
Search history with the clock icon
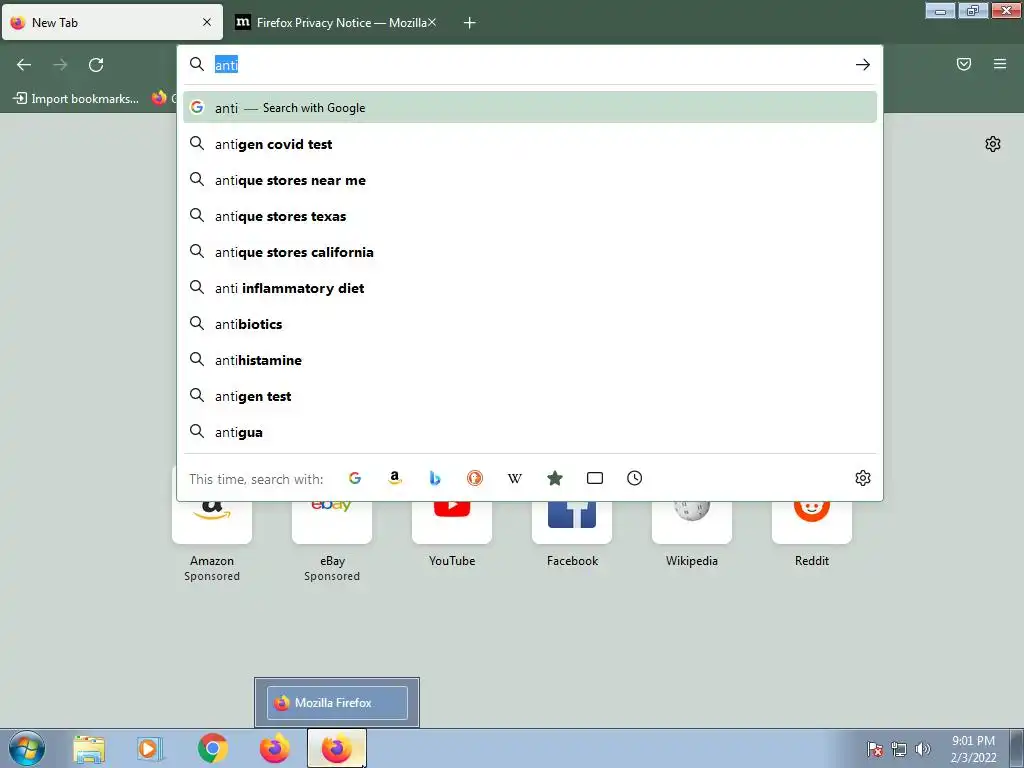635,478
